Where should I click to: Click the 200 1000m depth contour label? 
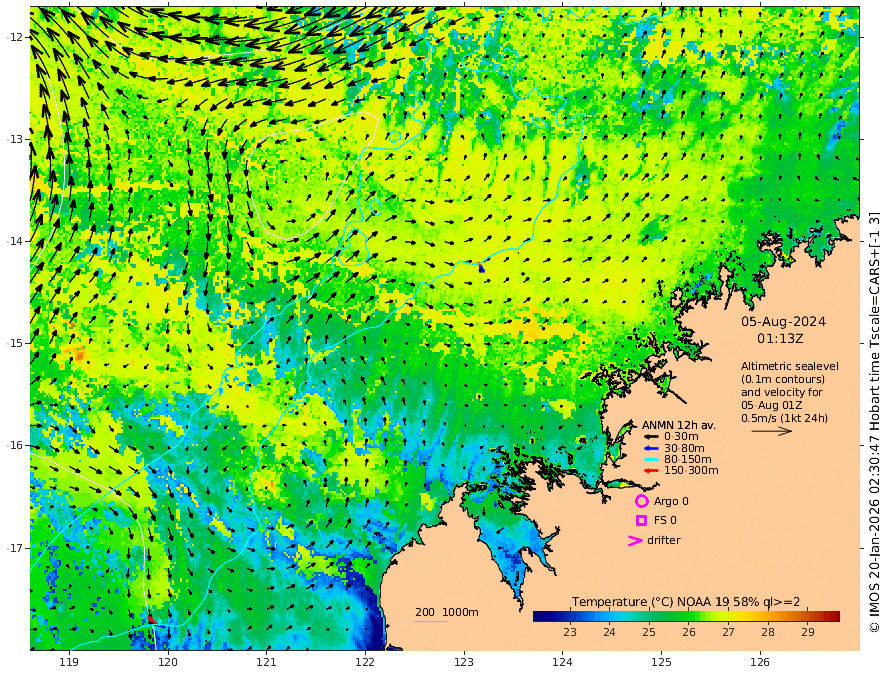447,612
